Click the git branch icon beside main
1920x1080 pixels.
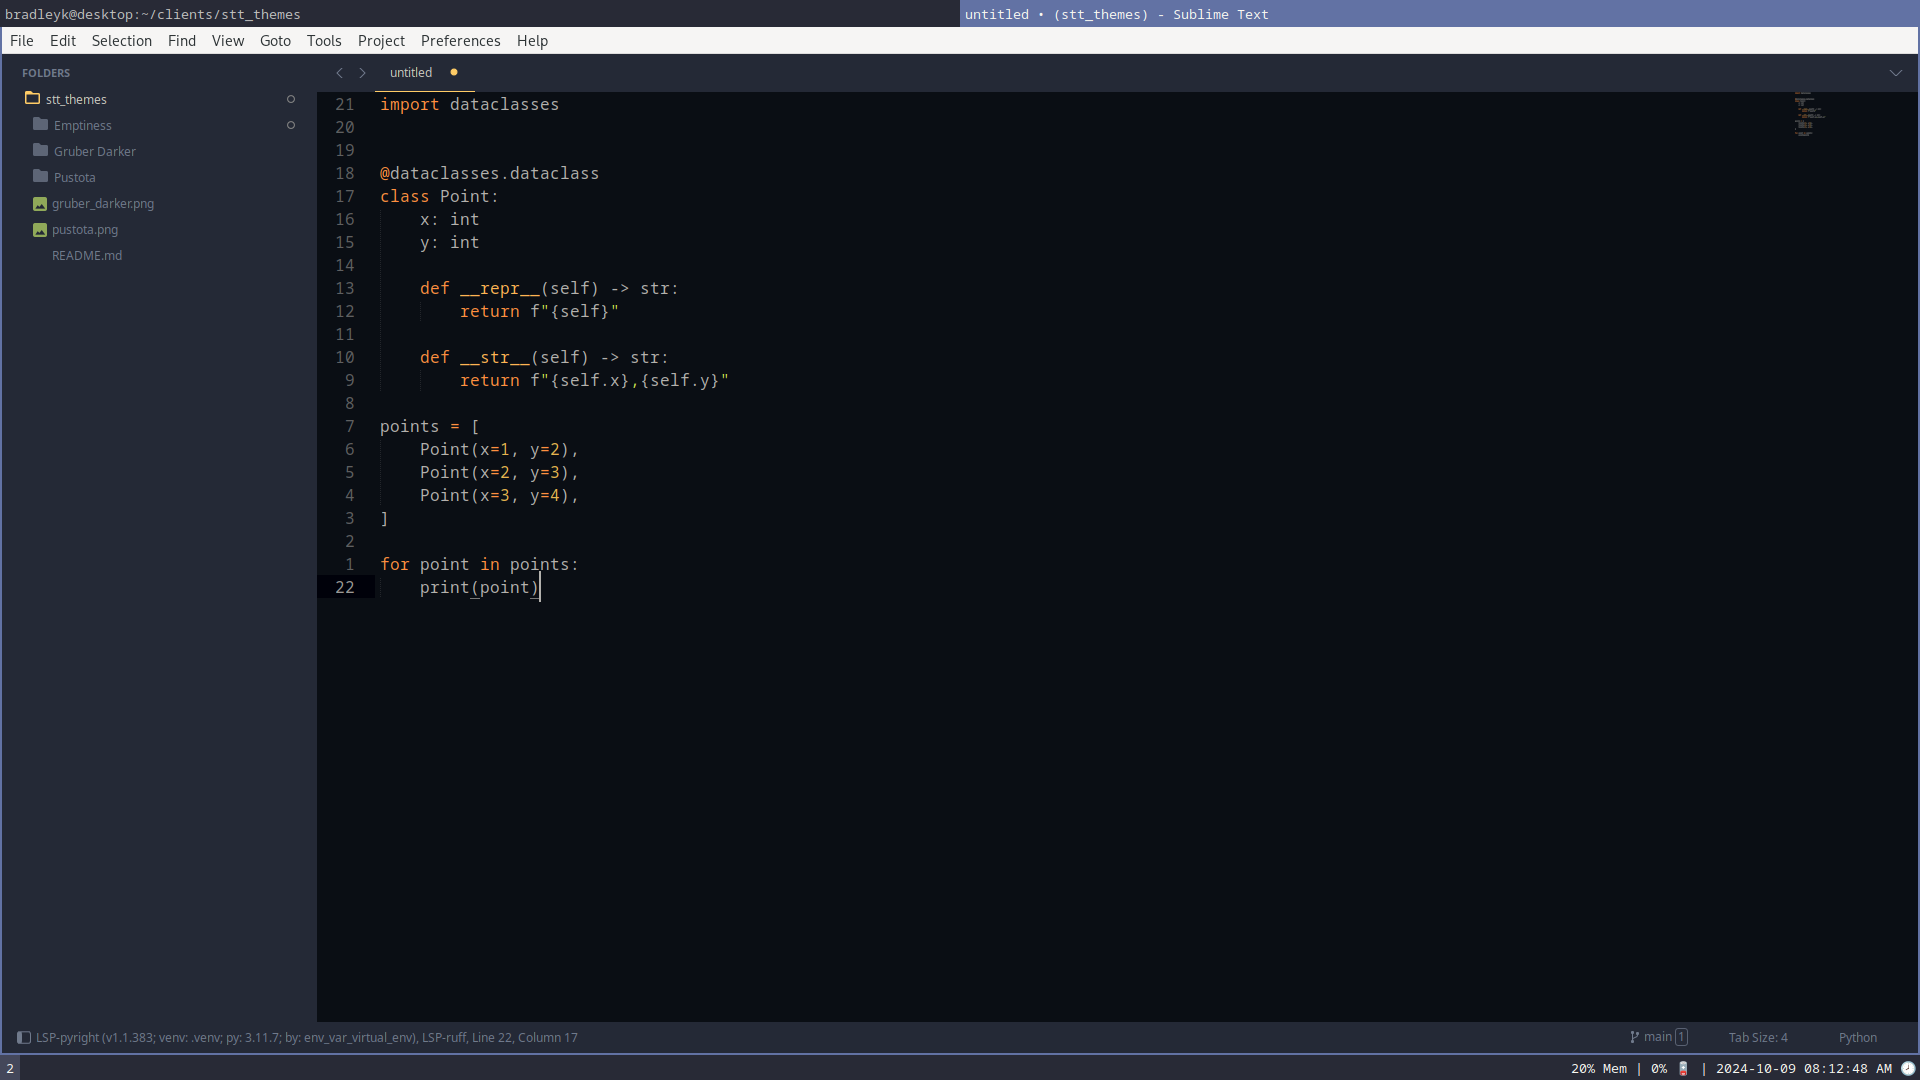[x=1634, y=1038]
